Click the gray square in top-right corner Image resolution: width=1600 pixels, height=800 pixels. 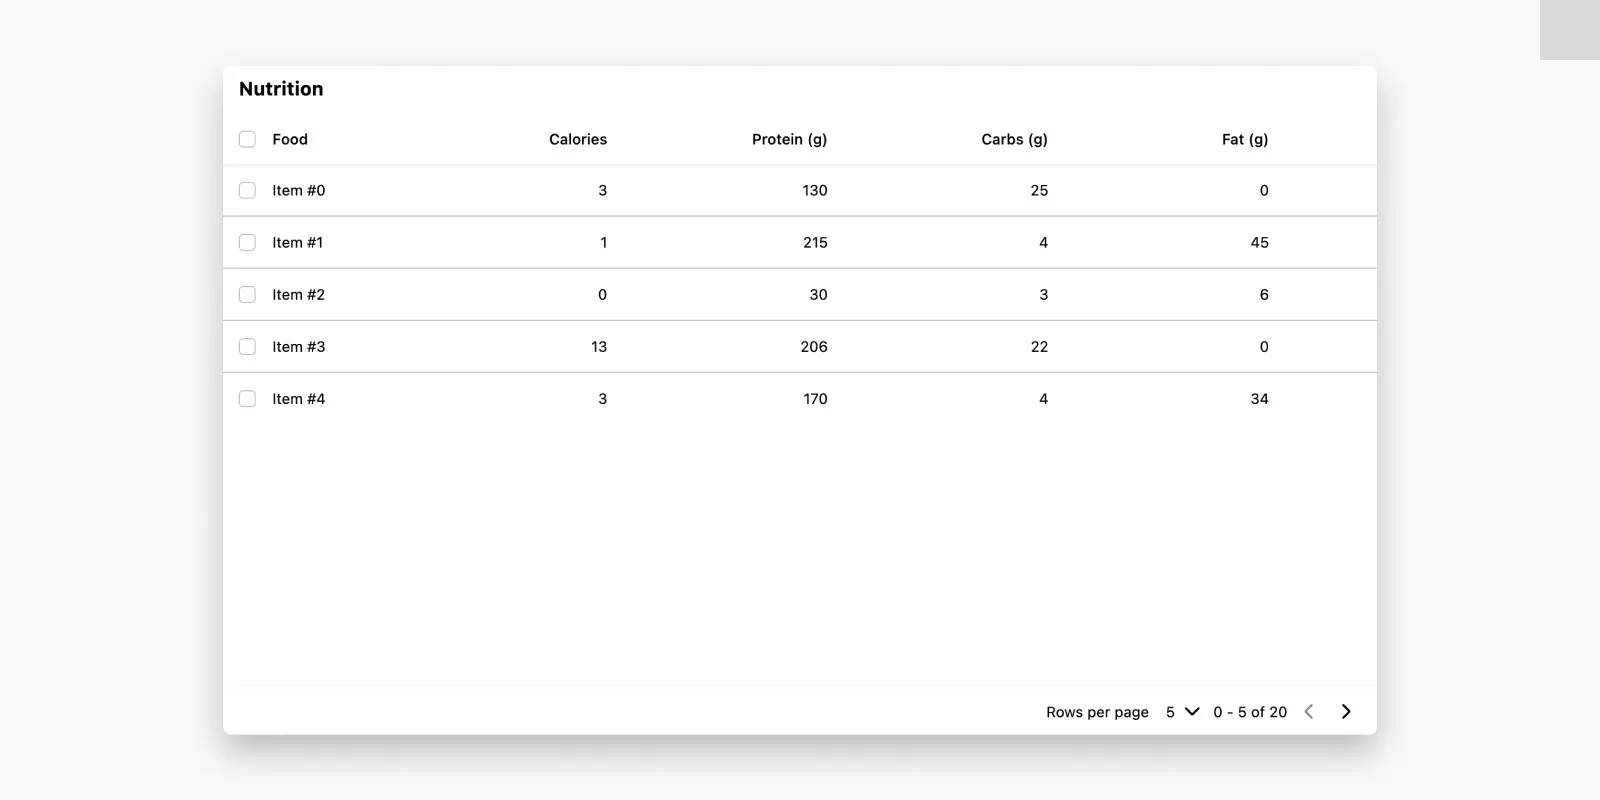pos(1569,30)
